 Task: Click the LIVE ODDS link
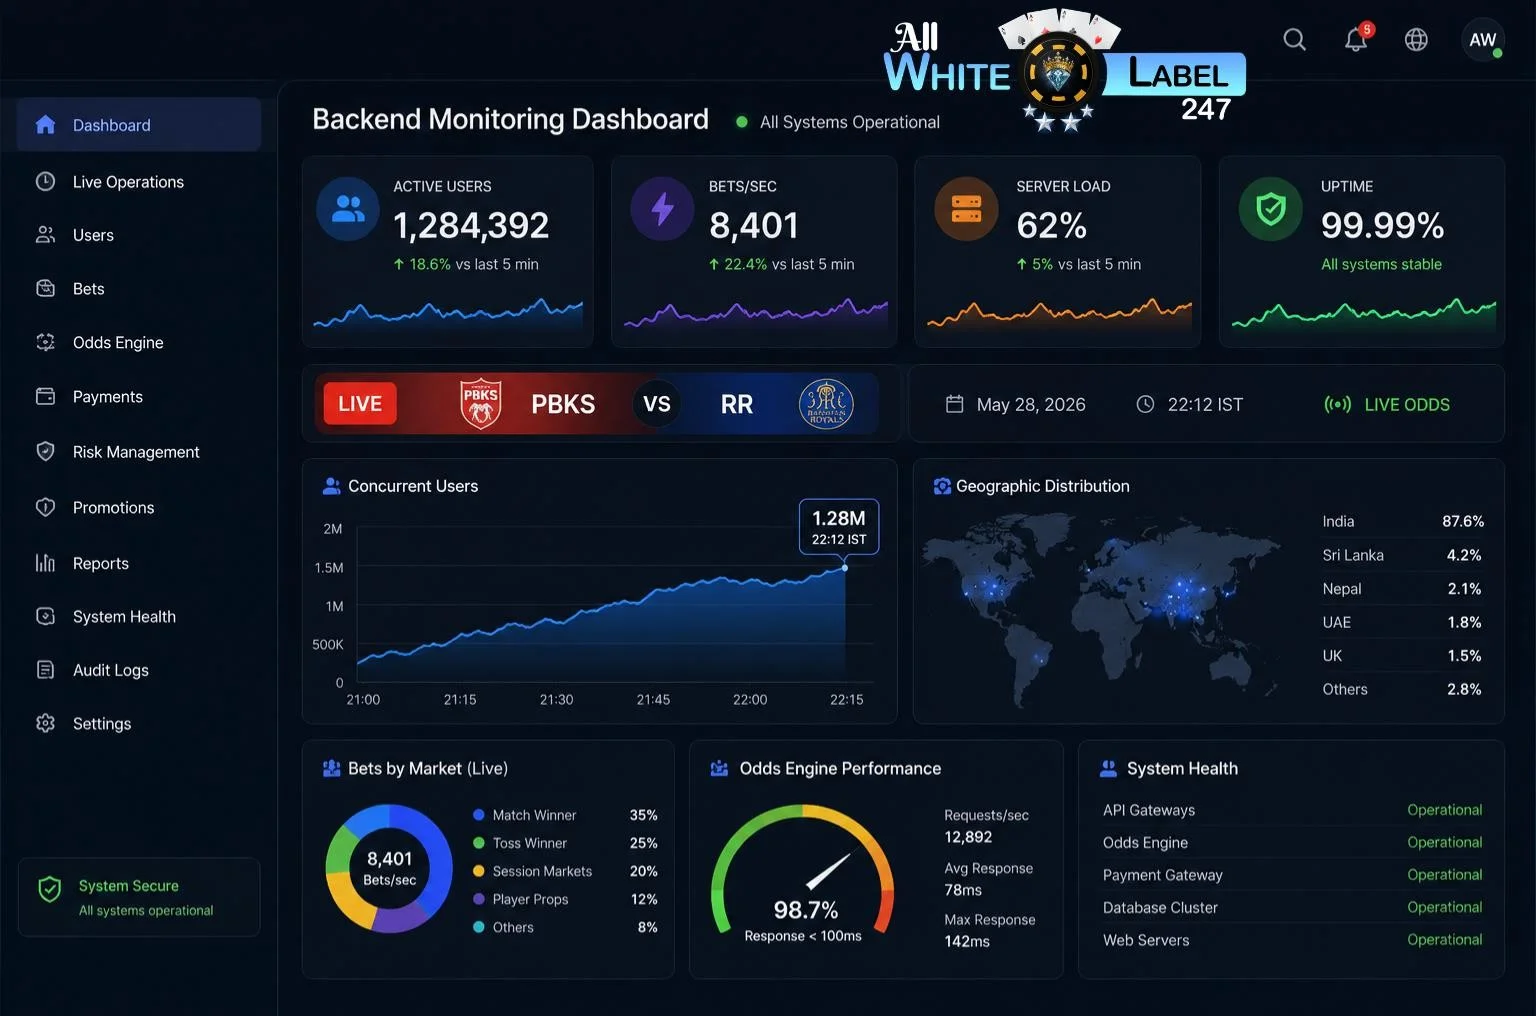tap(1387, 404)
